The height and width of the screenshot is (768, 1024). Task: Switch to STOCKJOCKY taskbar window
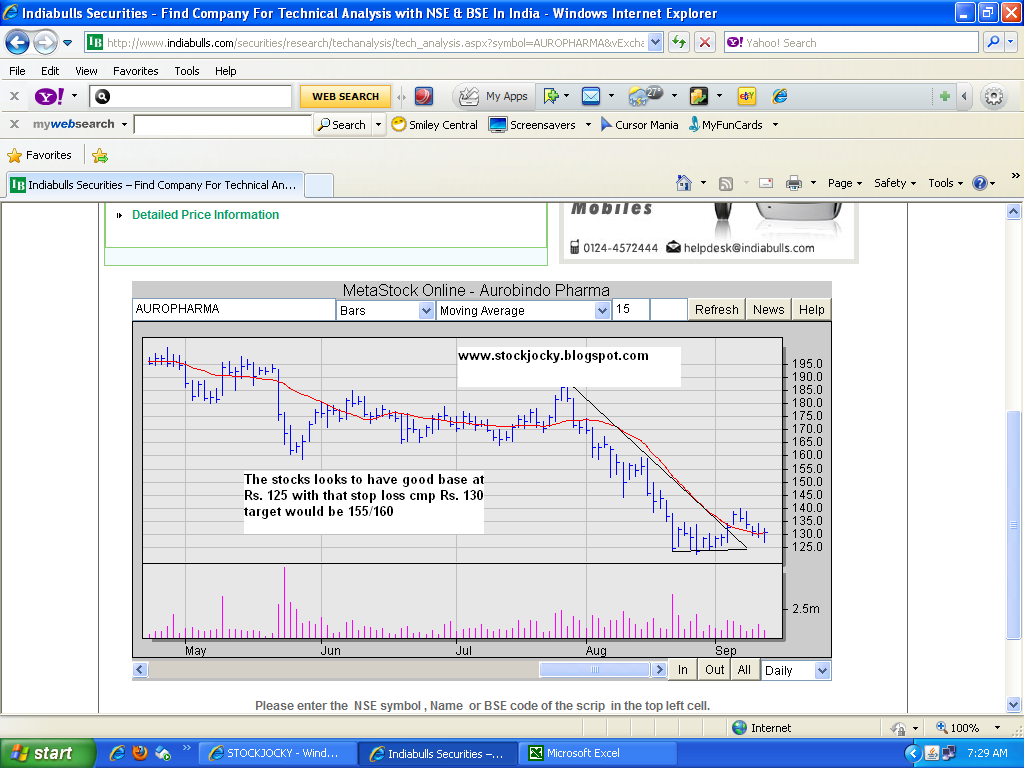276,753
